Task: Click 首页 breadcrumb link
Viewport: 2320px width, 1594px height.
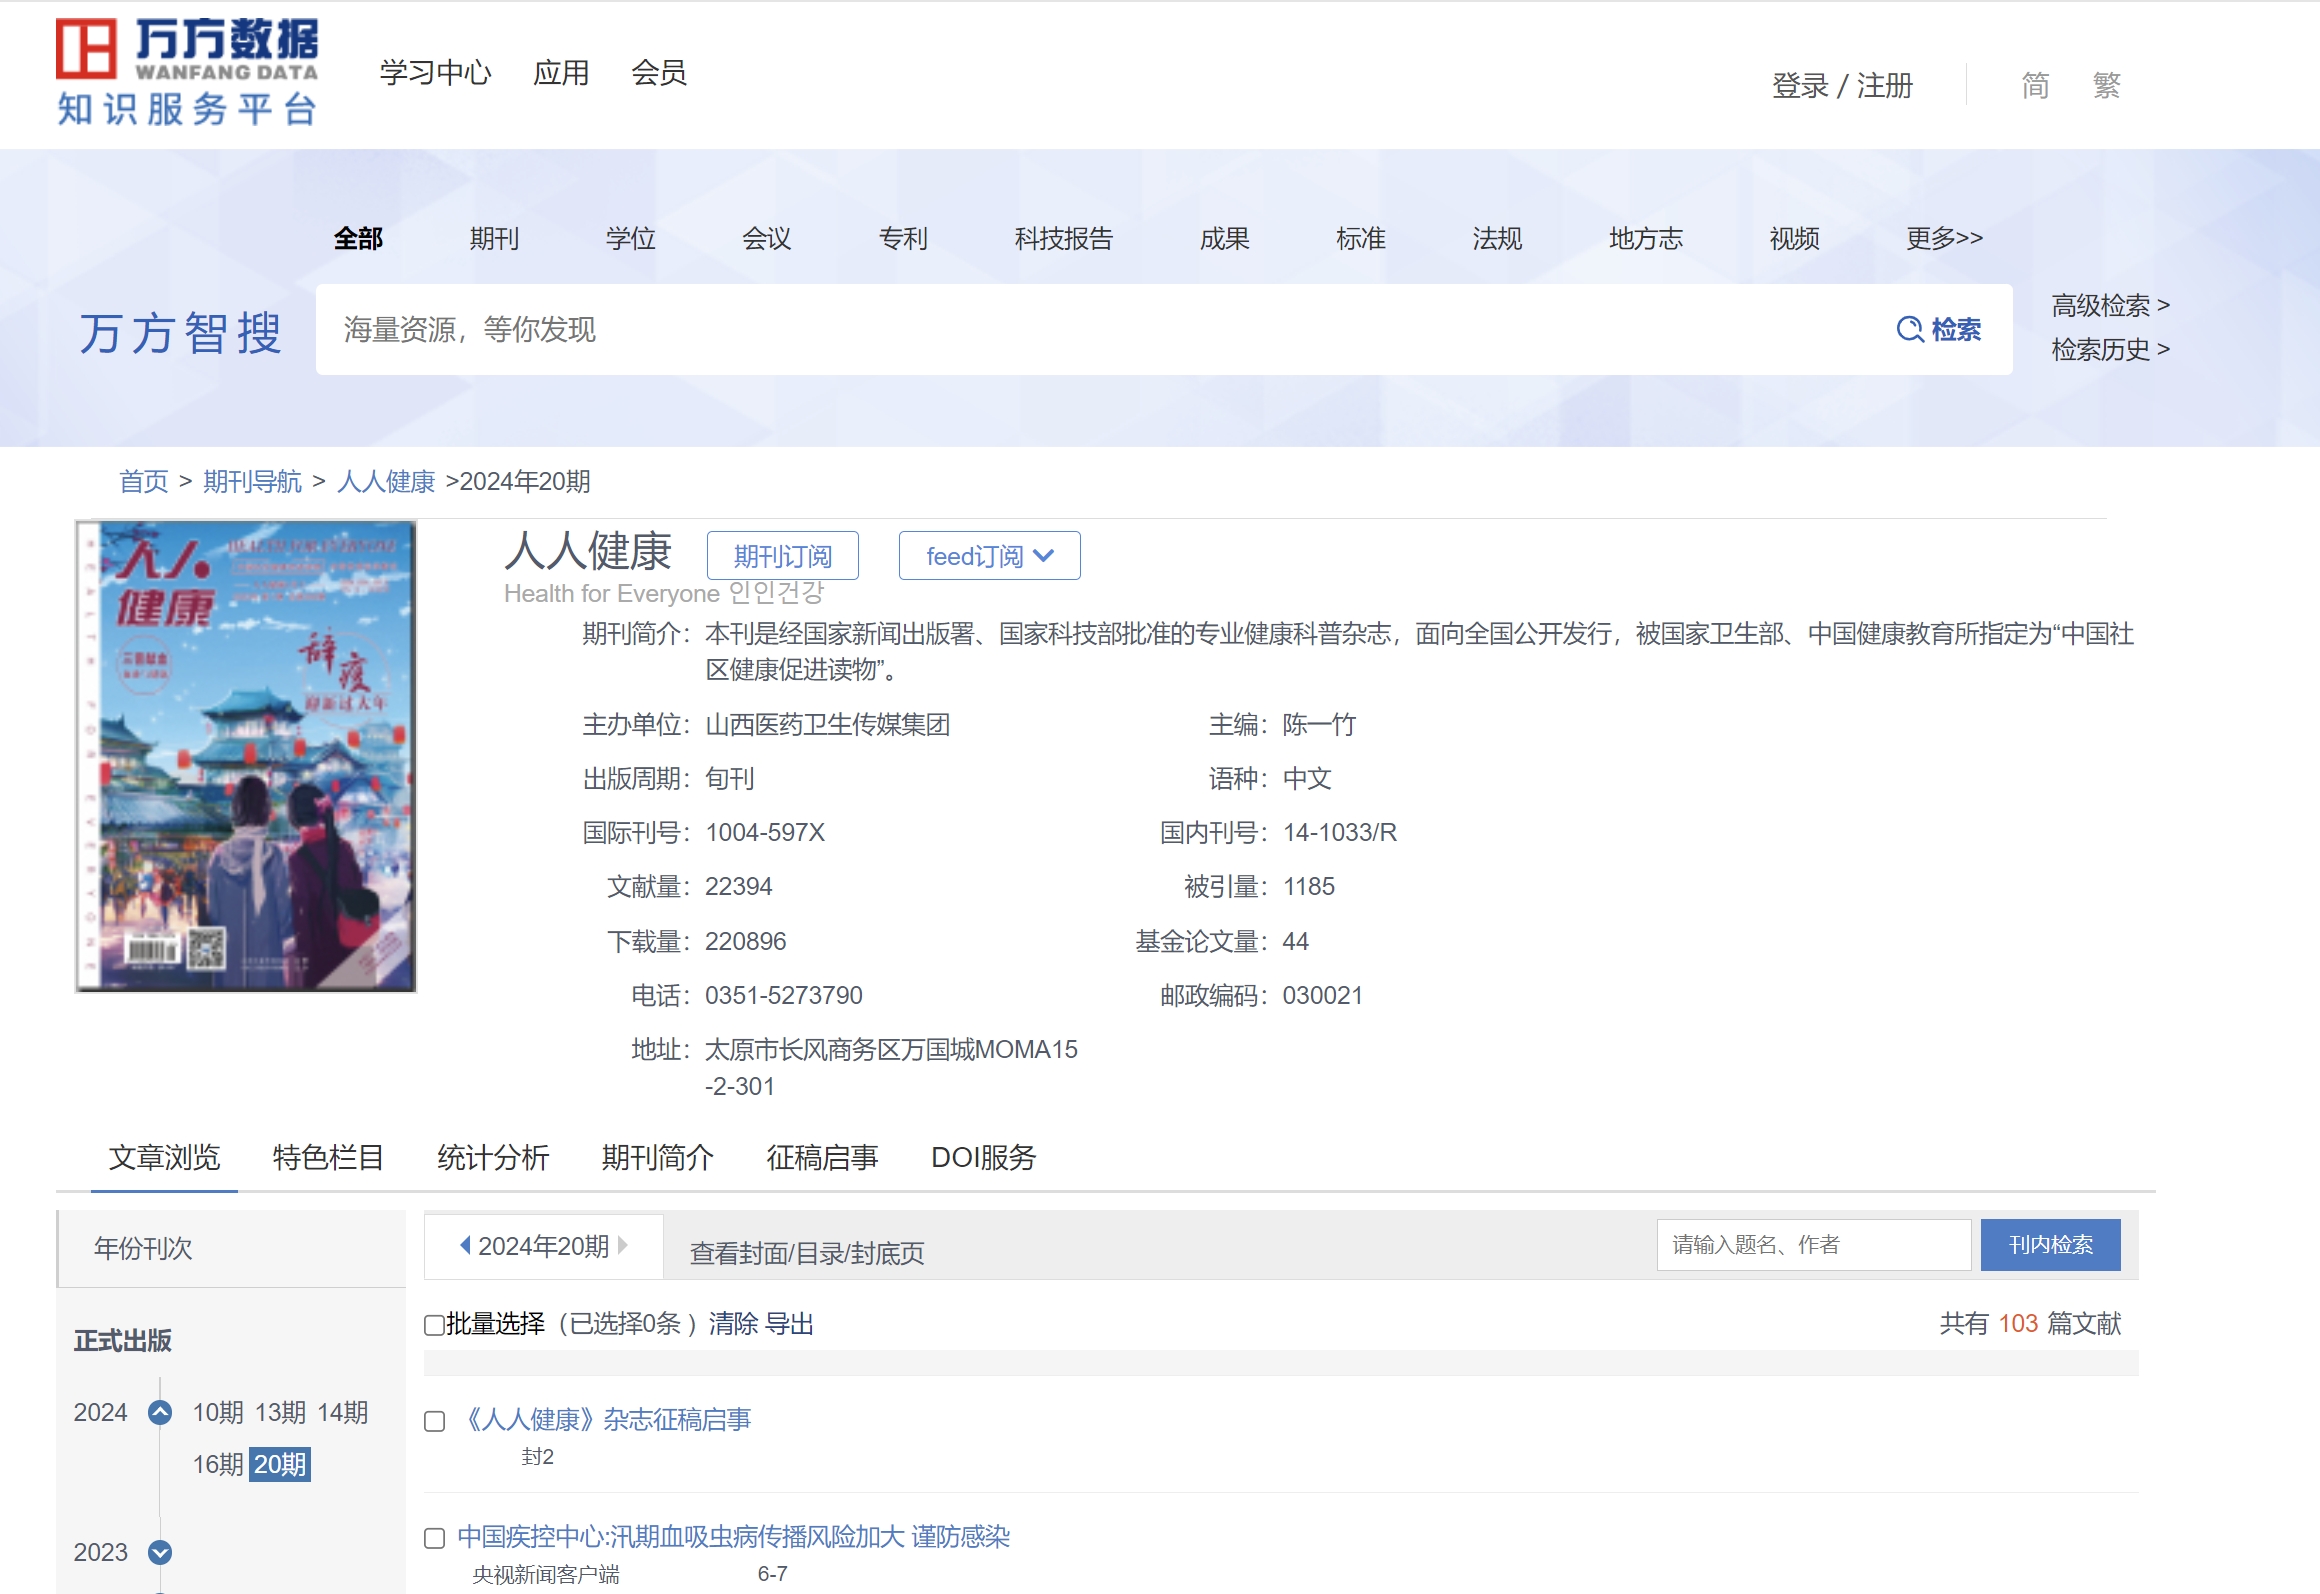Action: 144,481
